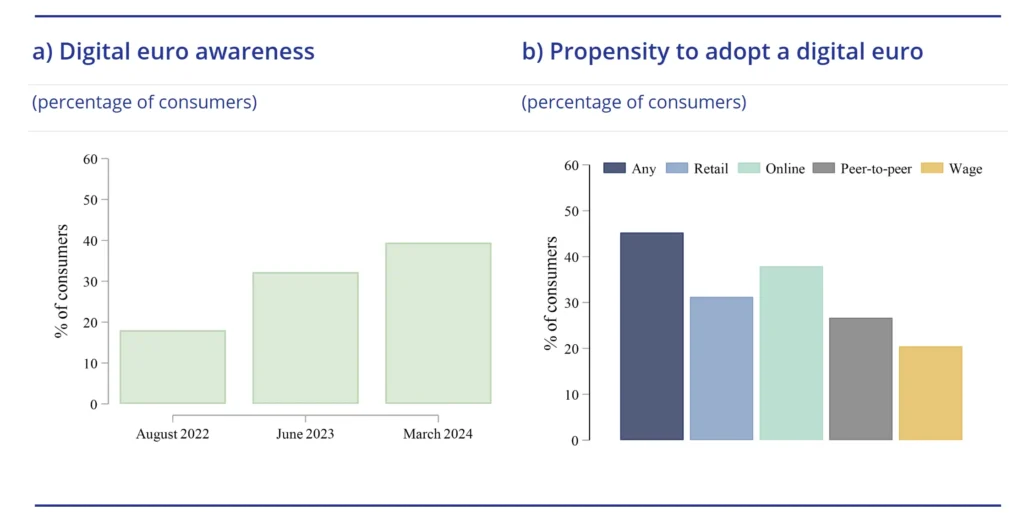The width and height of the screenshot is (1024, 520).
Task: Click the gray Peer-to-peer legend swatch
Action: coord(825,168)
